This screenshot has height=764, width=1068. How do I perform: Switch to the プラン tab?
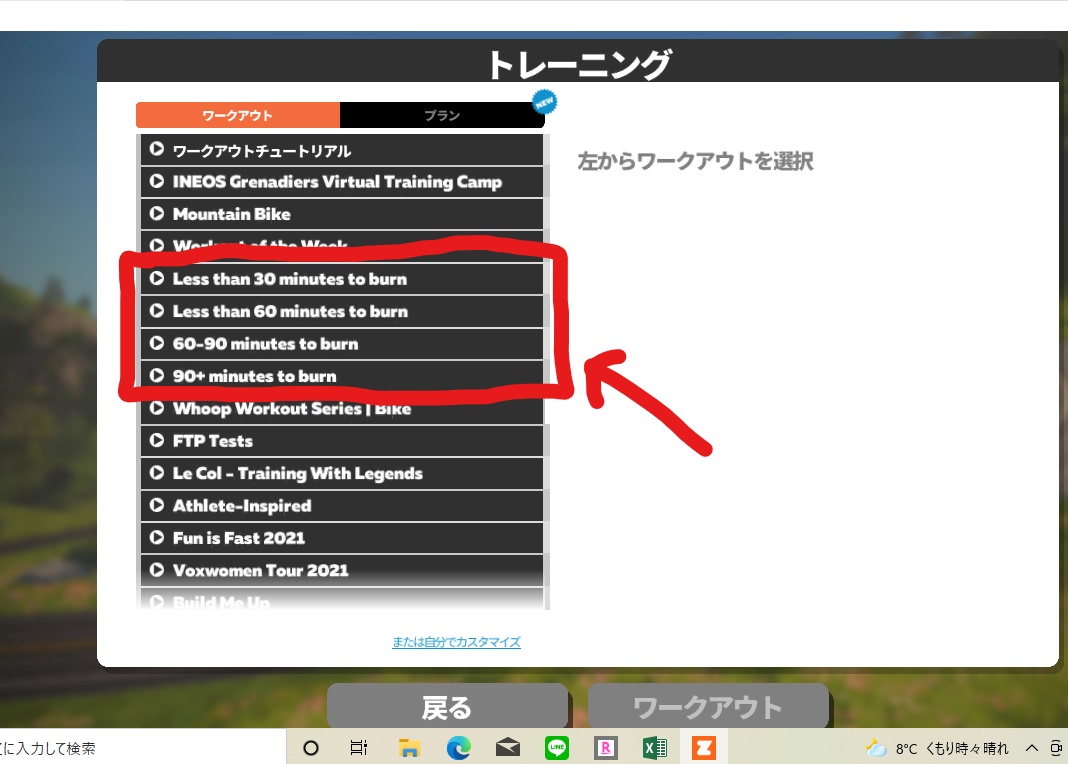(x=442, y=115)
